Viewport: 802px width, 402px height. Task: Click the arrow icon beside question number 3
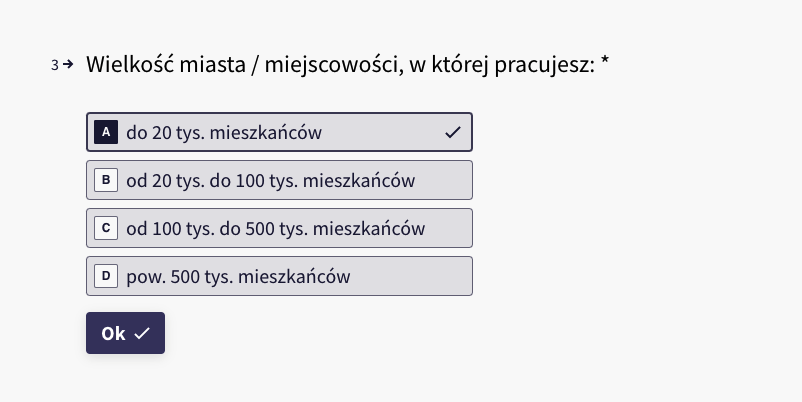68,64
